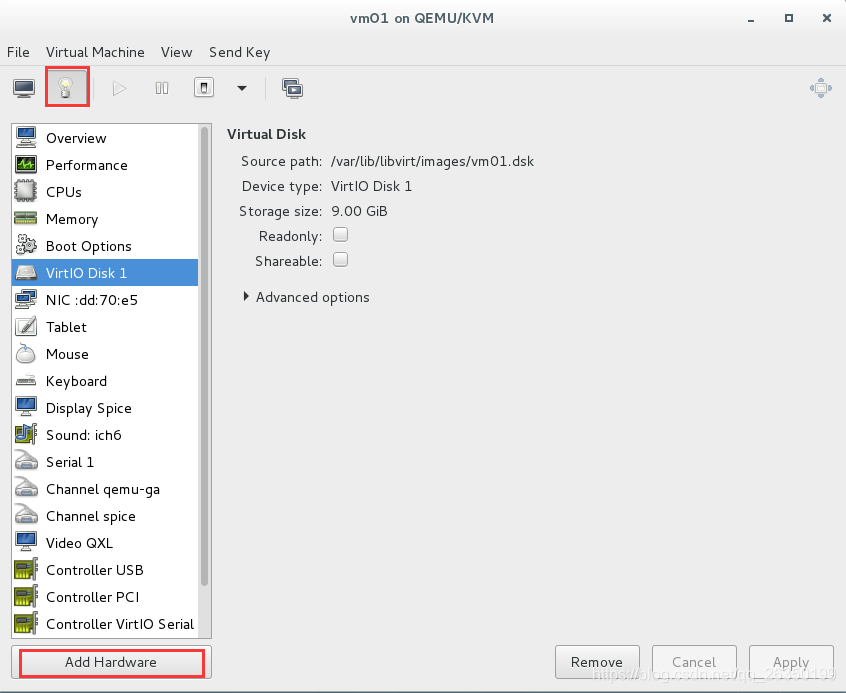
Task: Select Overview icon in hardware list
Action: click(26, 138)
